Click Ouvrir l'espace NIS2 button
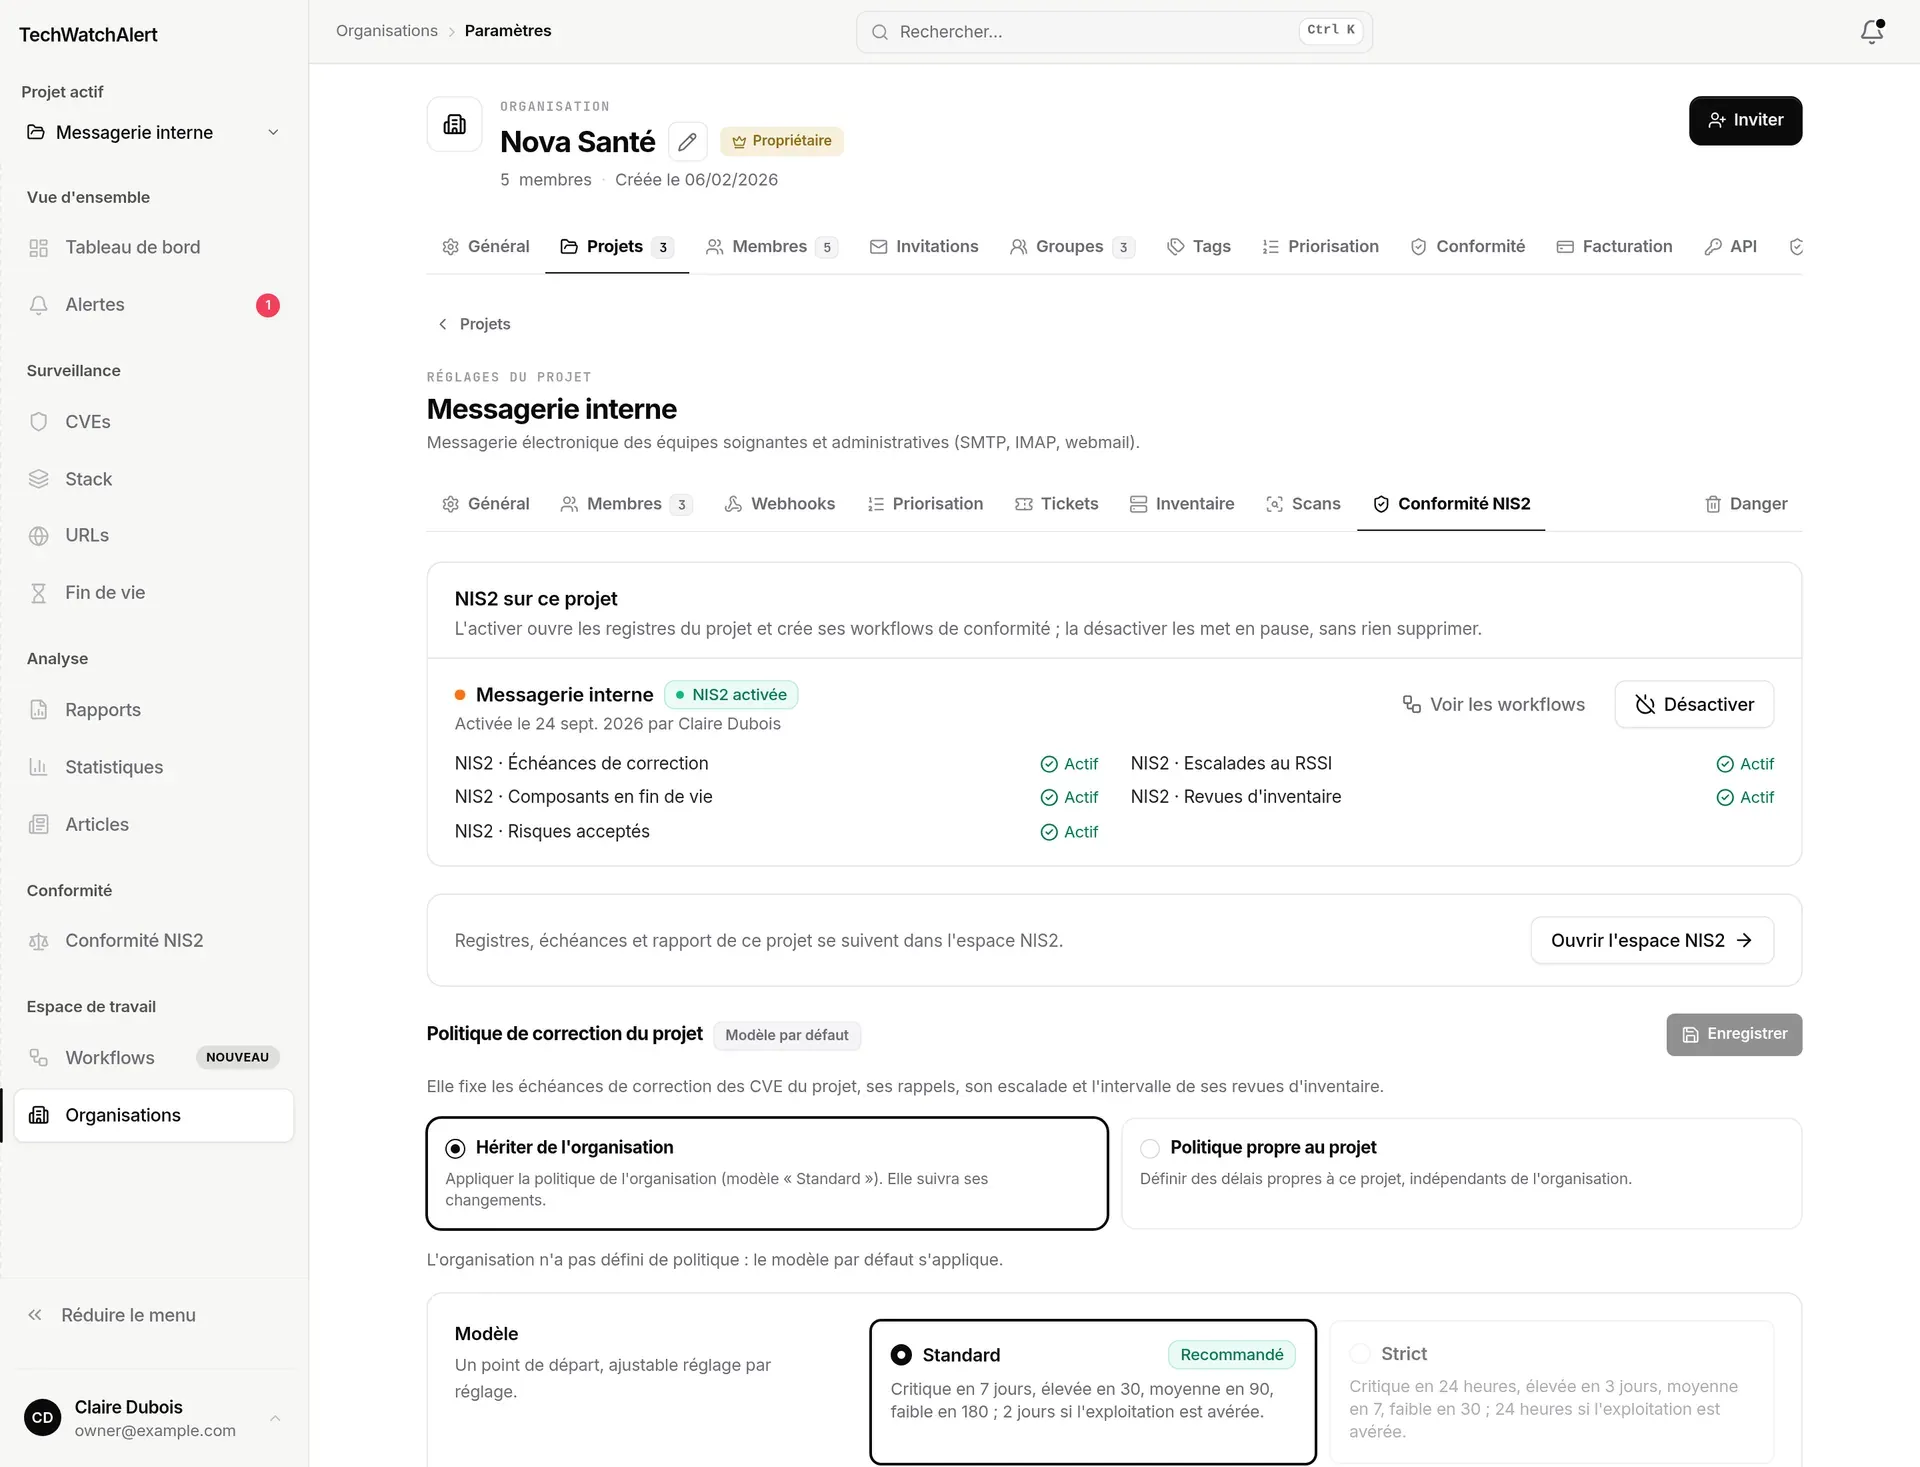The image size is (1920, 1467). pyautogui.click(x=1652, y=941)
